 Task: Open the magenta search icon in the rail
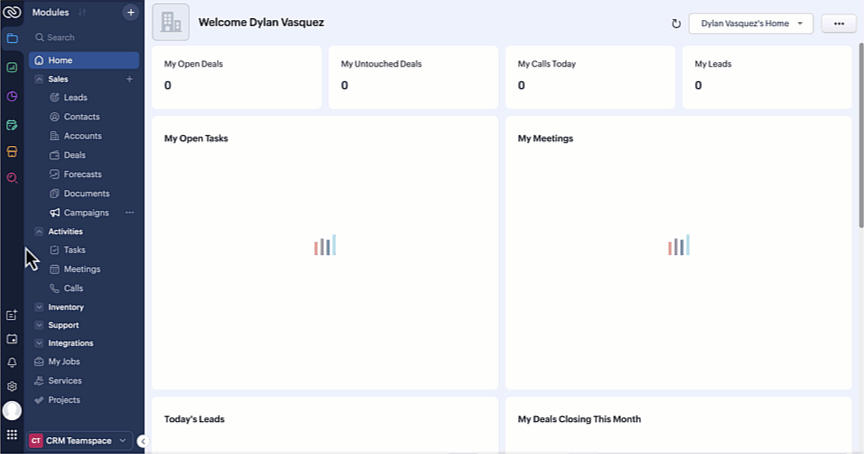(x=12, y=178)
